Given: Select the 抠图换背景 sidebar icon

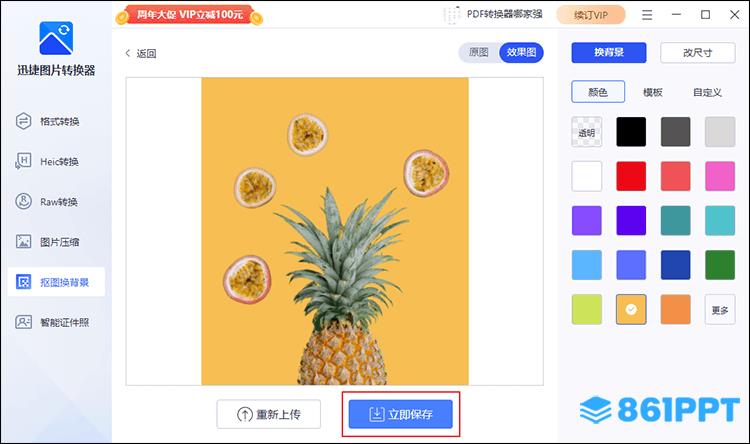Looking at the screenshot, I should 23,282.
